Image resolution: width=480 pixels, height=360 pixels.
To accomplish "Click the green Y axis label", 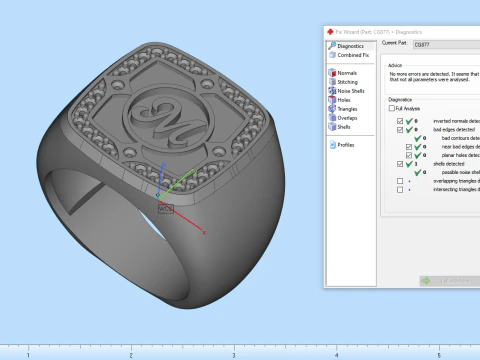I will pyautogui.click(x=195, y=172).
